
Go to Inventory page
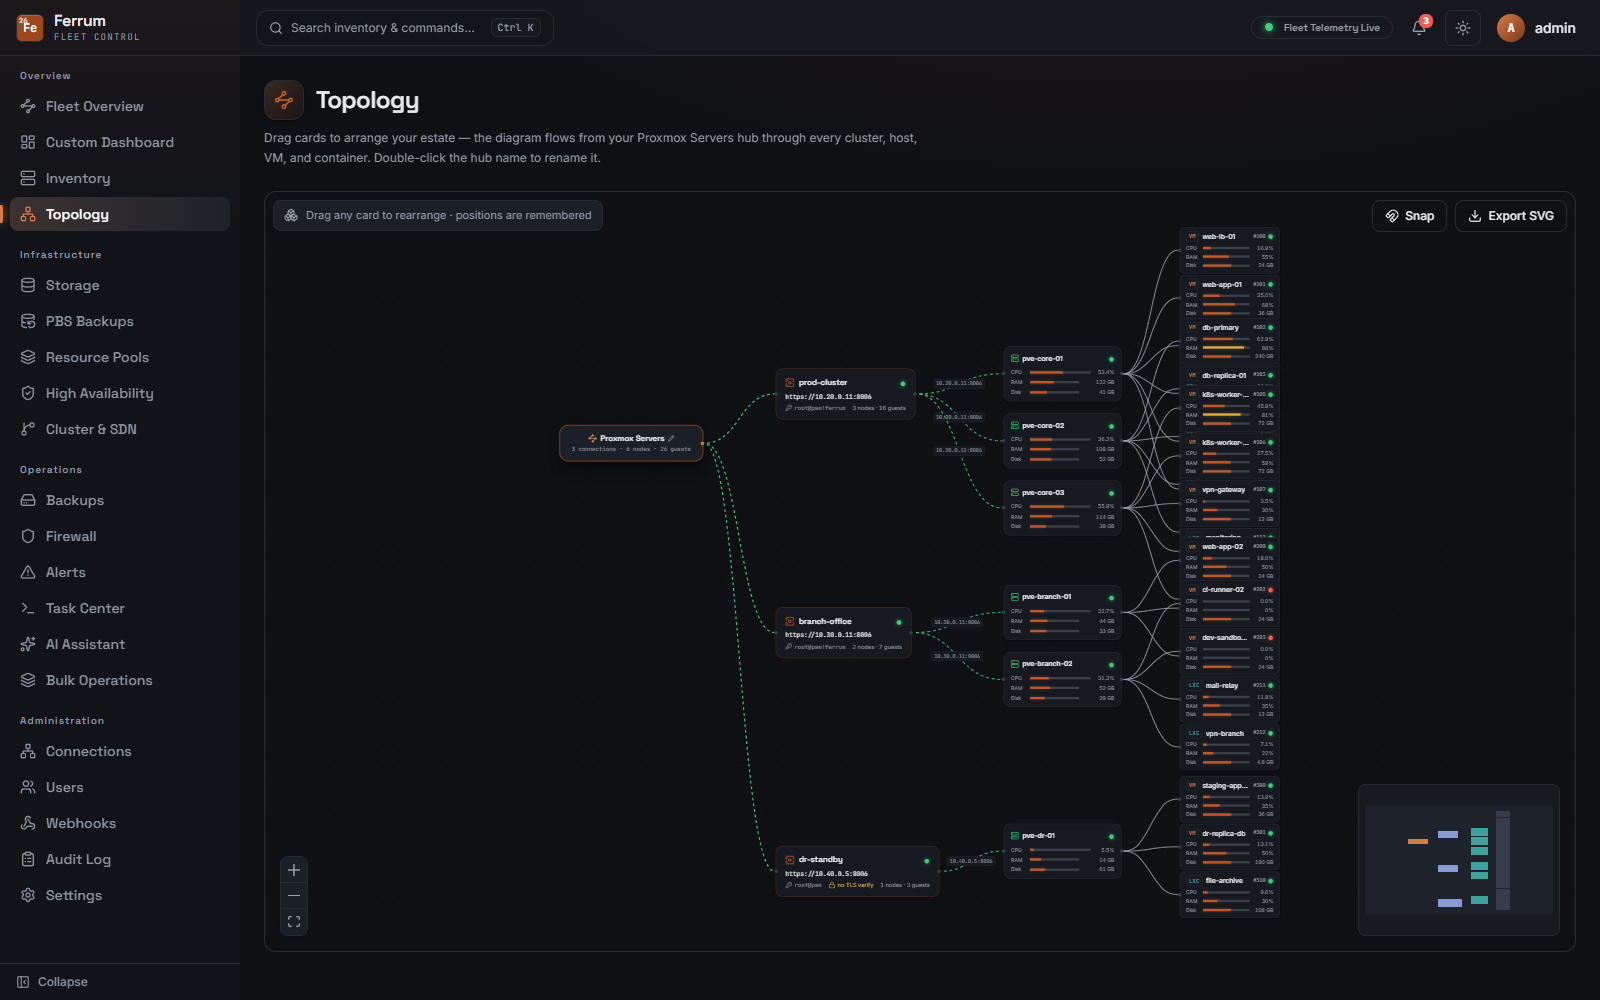pos(120,178)
